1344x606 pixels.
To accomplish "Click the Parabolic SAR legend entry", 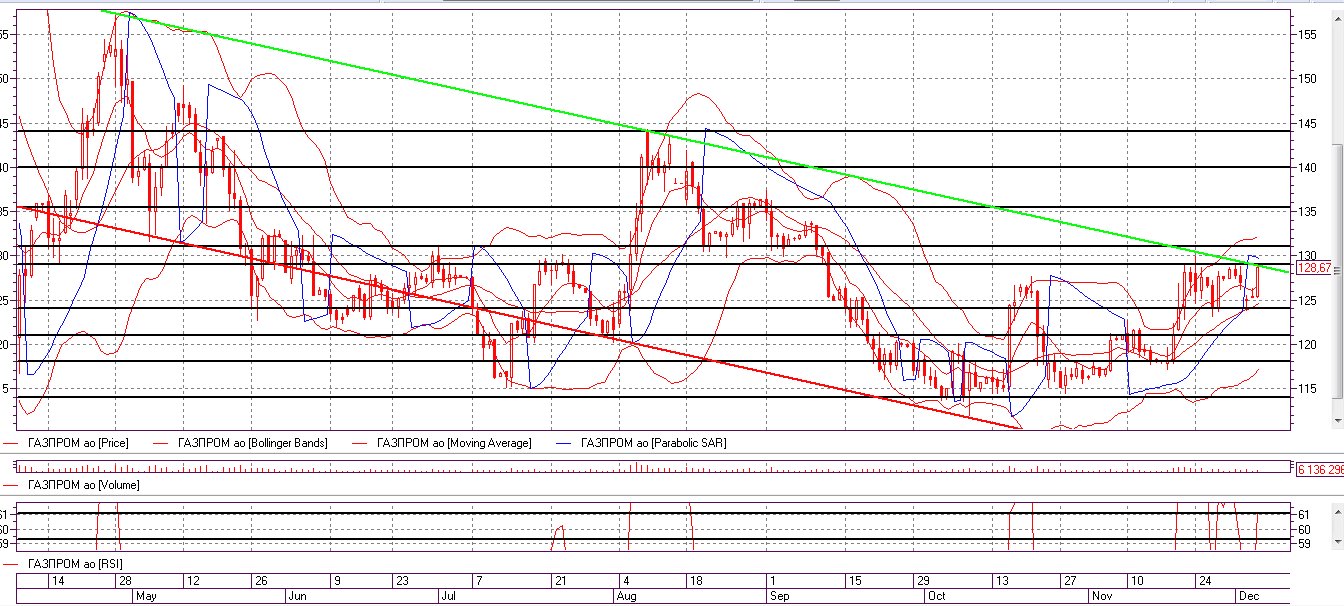I will click(653, 442).
